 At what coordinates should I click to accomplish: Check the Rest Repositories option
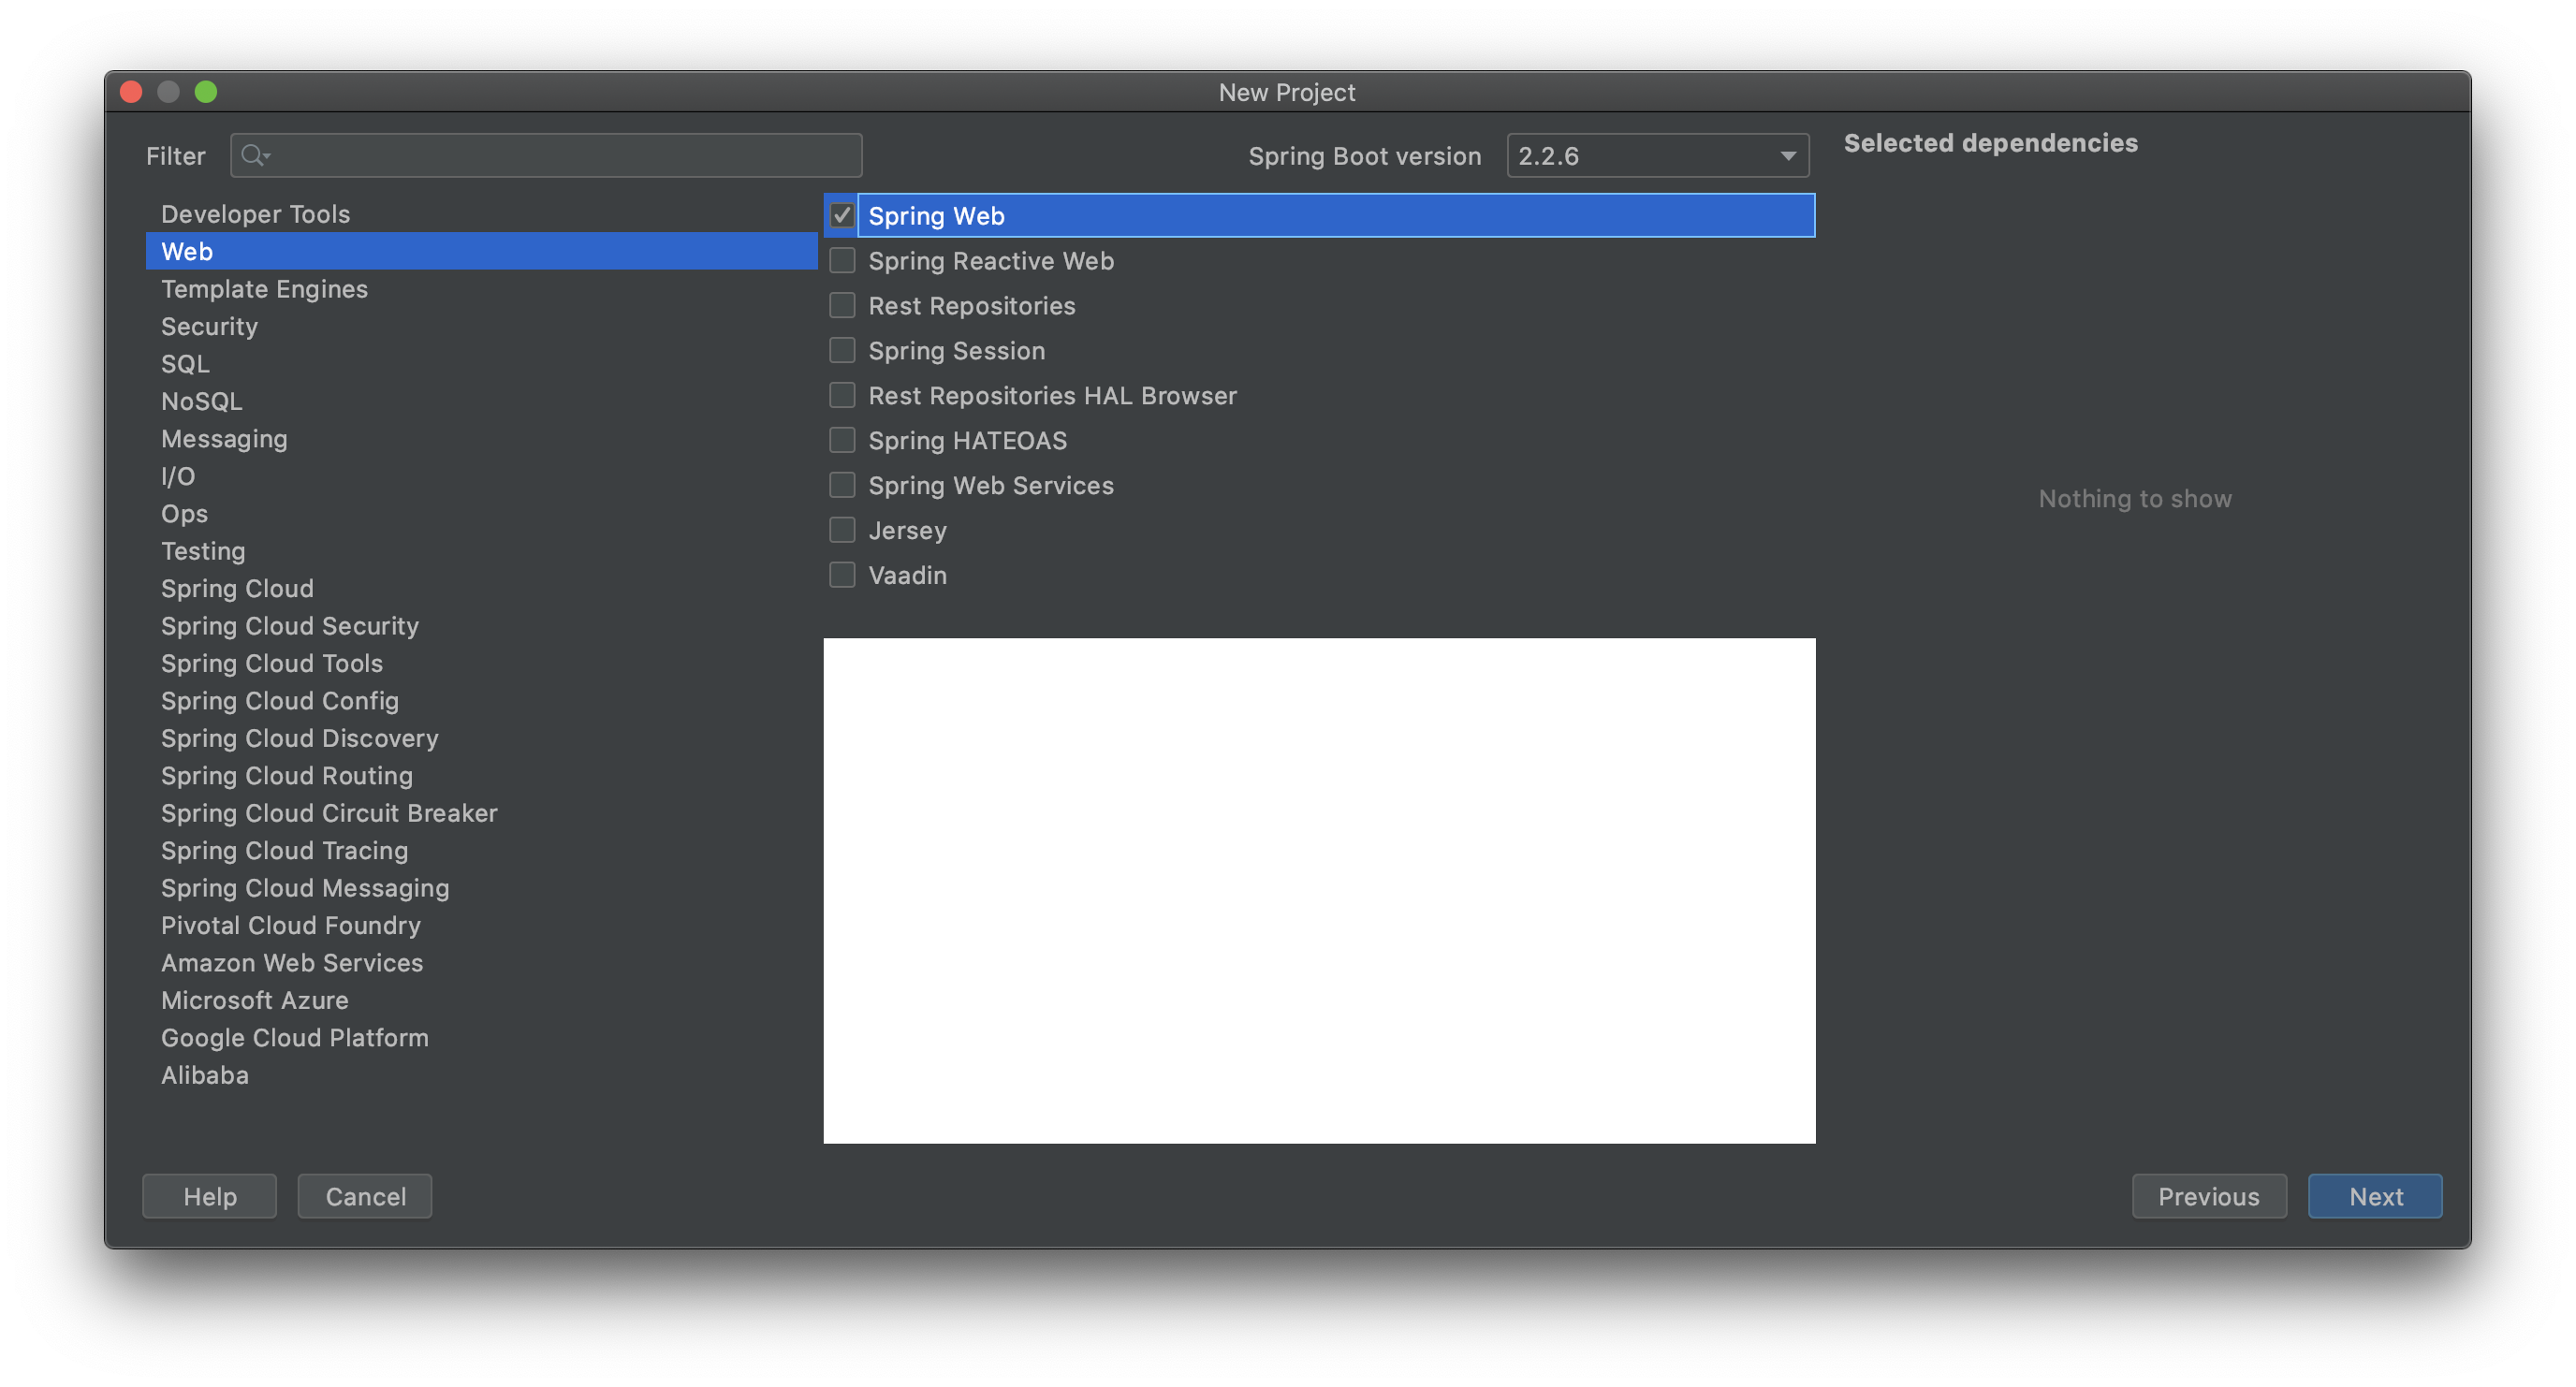pyautogui.click(x=842, y=305)
